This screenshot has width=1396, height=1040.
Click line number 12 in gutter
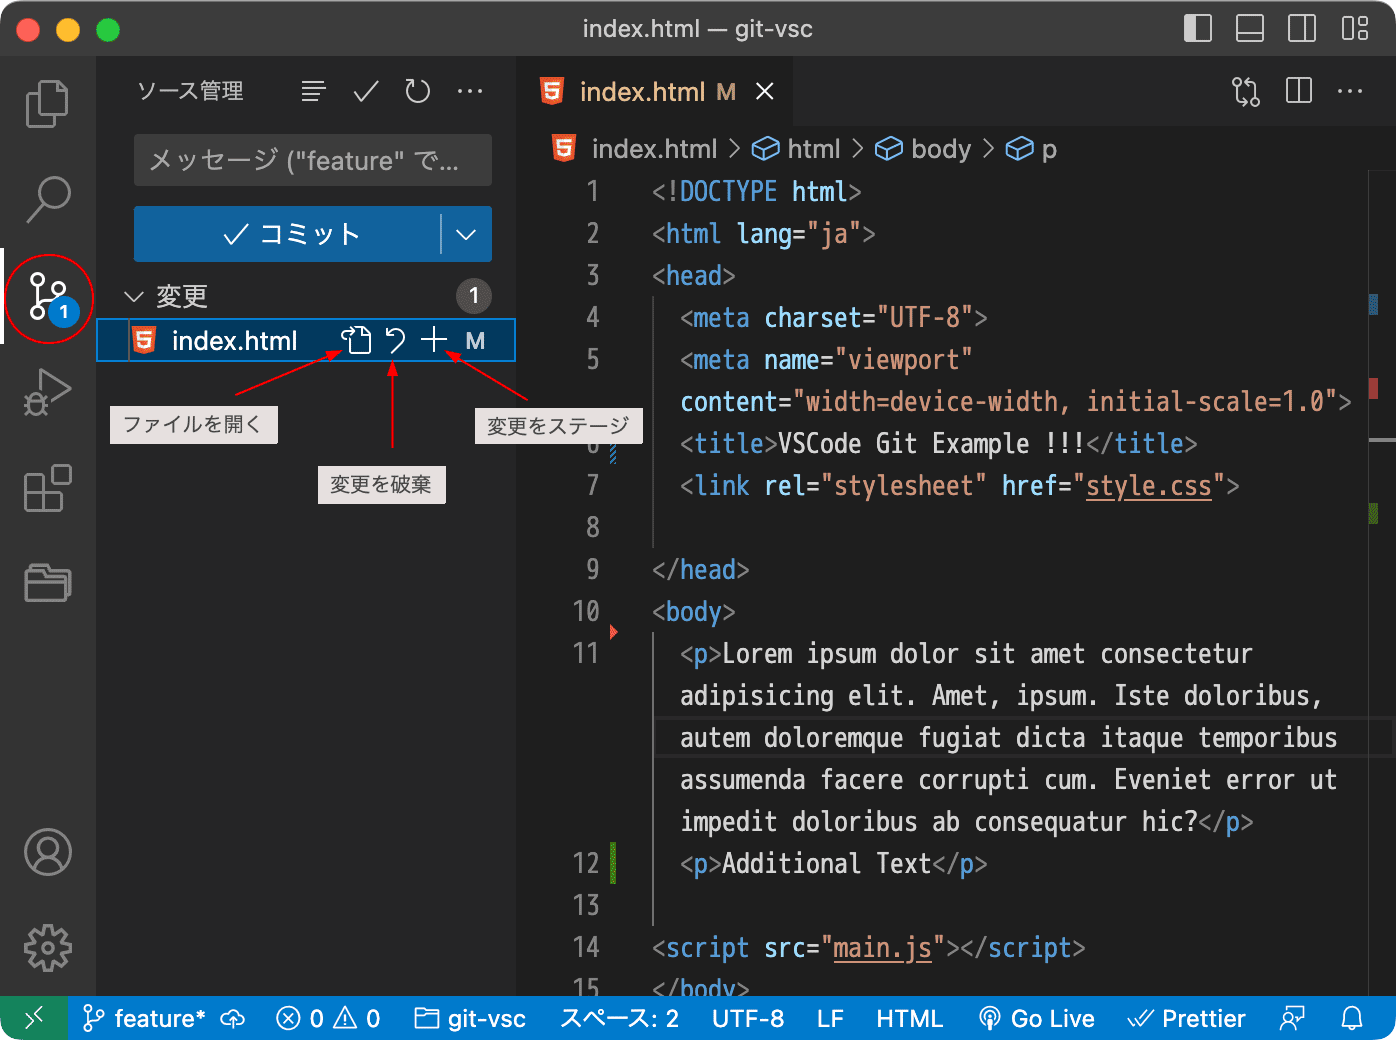pyautogui.click(x=586, y=864)
